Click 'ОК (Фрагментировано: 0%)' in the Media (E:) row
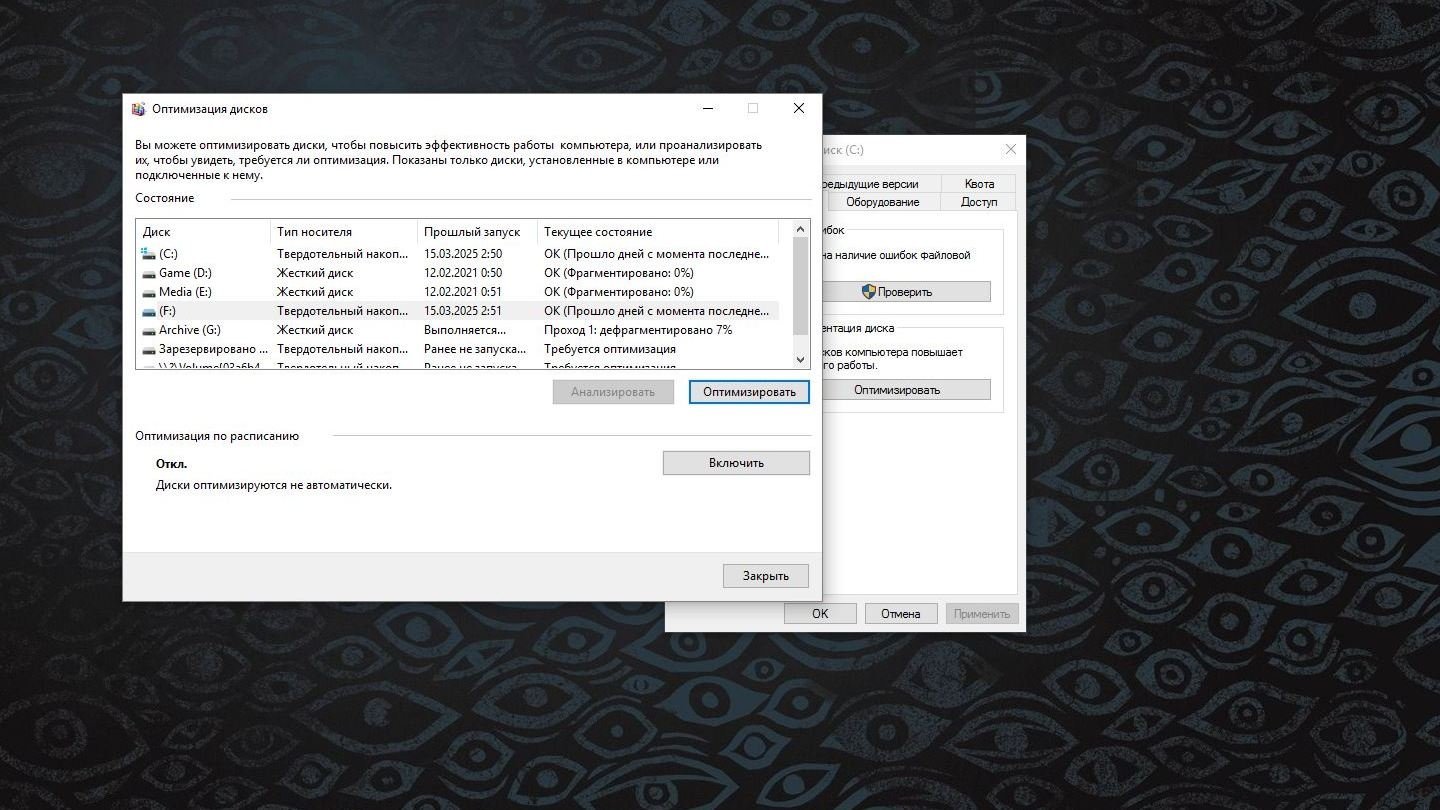This screenshot has height=810, width=1440. click(619, 292)
